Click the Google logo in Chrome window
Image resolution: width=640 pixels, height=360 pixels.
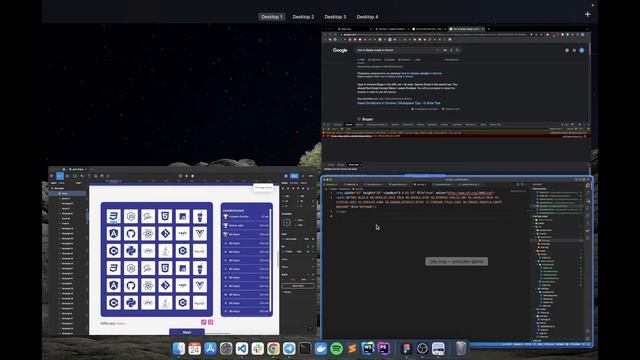pos(340,50)
